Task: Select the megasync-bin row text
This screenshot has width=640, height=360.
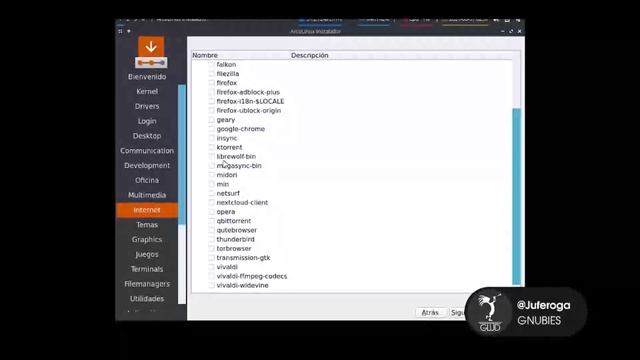Action: pos(239,166)
